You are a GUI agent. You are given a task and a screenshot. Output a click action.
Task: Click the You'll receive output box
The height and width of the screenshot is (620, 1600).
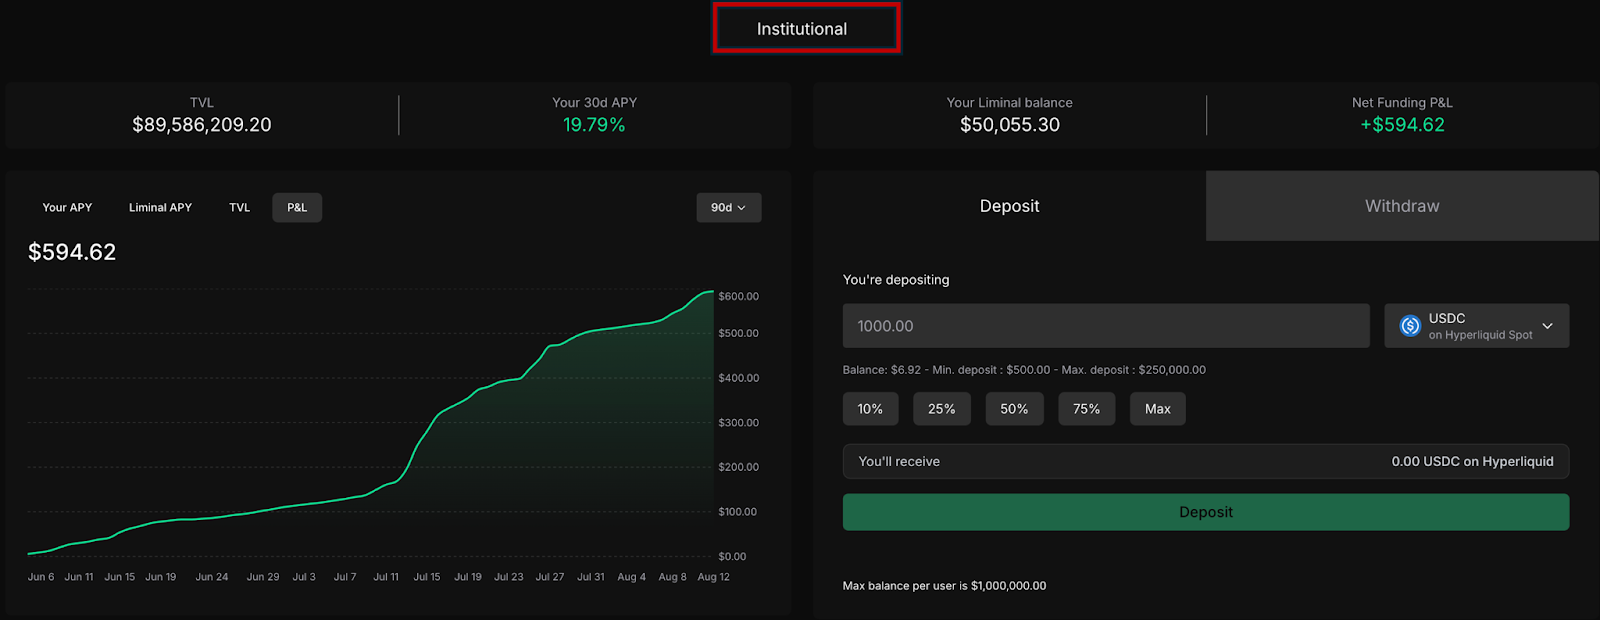coord(1205,462)
